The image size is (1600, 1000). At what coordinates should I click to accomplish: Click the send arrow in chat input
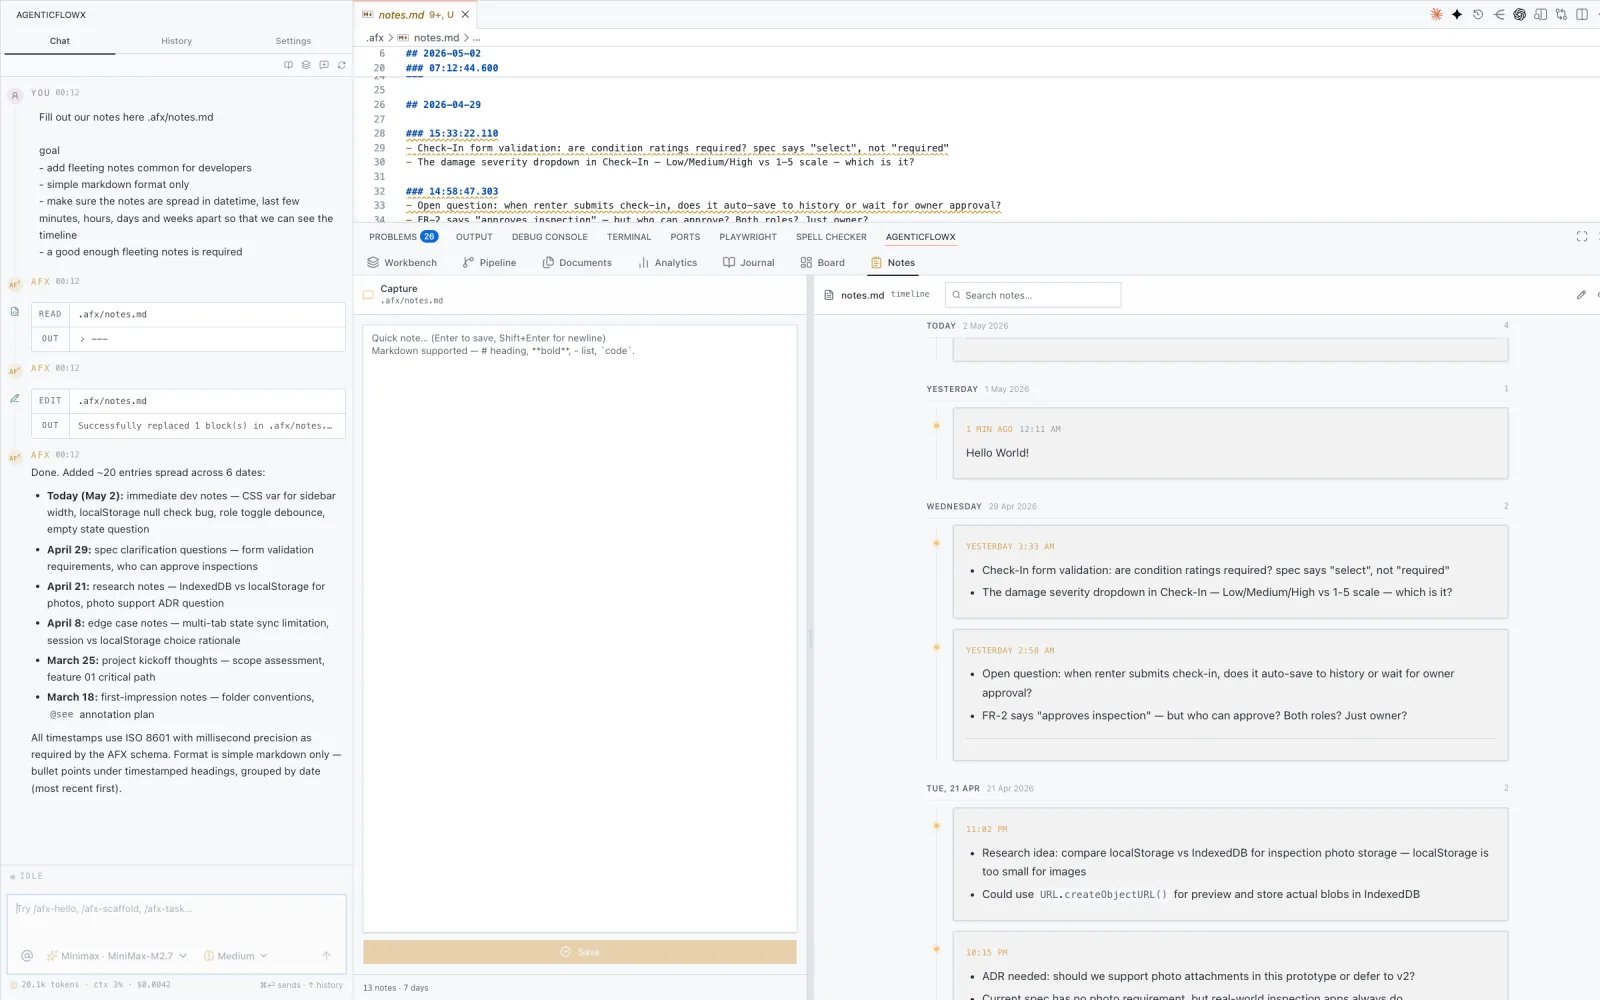pyautogui.click(x=326, y=956)
